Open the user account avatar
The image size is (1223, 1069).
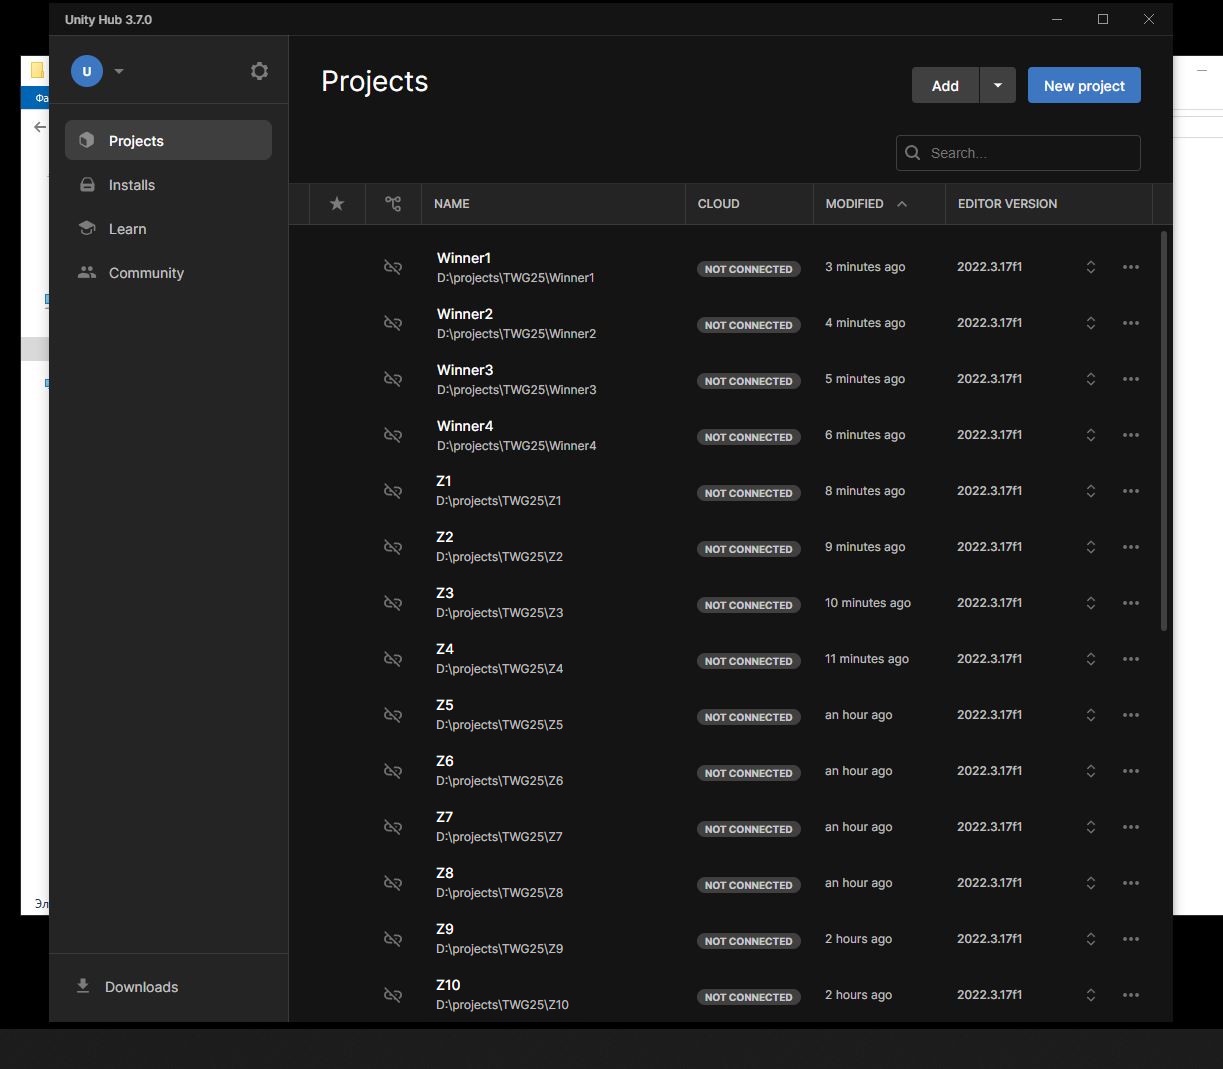tap(87, 71)
